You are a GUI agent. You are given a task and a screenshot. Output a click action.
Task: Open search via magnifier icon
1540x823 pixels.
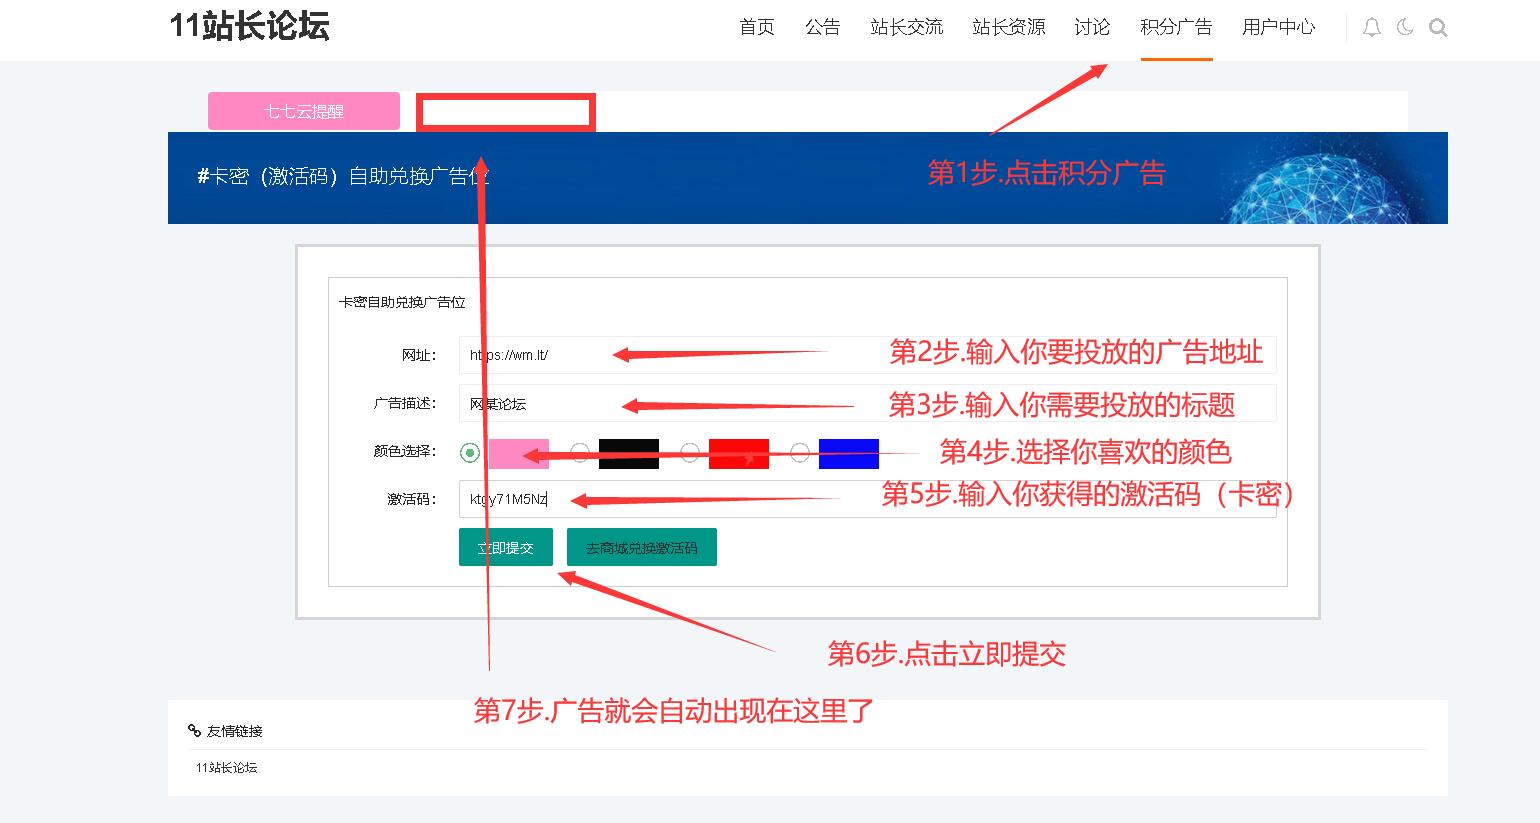click(x=1438, y=28)
